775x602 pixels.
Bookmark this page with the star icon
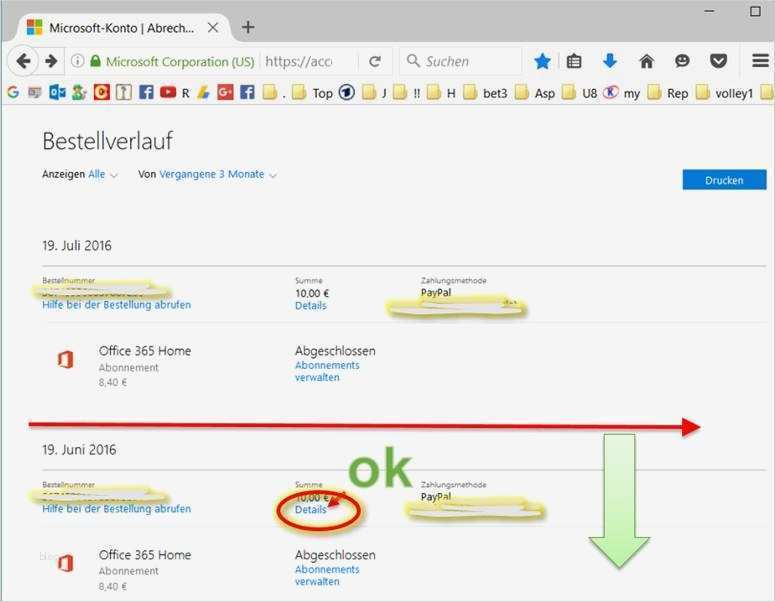pos(542,62)
